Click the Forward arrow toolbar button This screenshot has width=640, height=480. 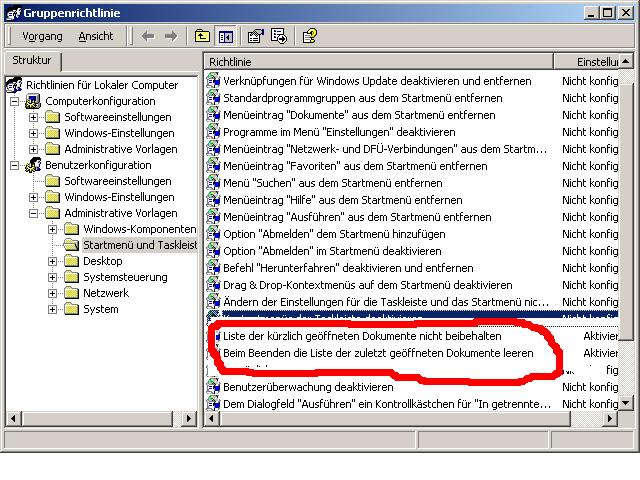pos(171,36)
